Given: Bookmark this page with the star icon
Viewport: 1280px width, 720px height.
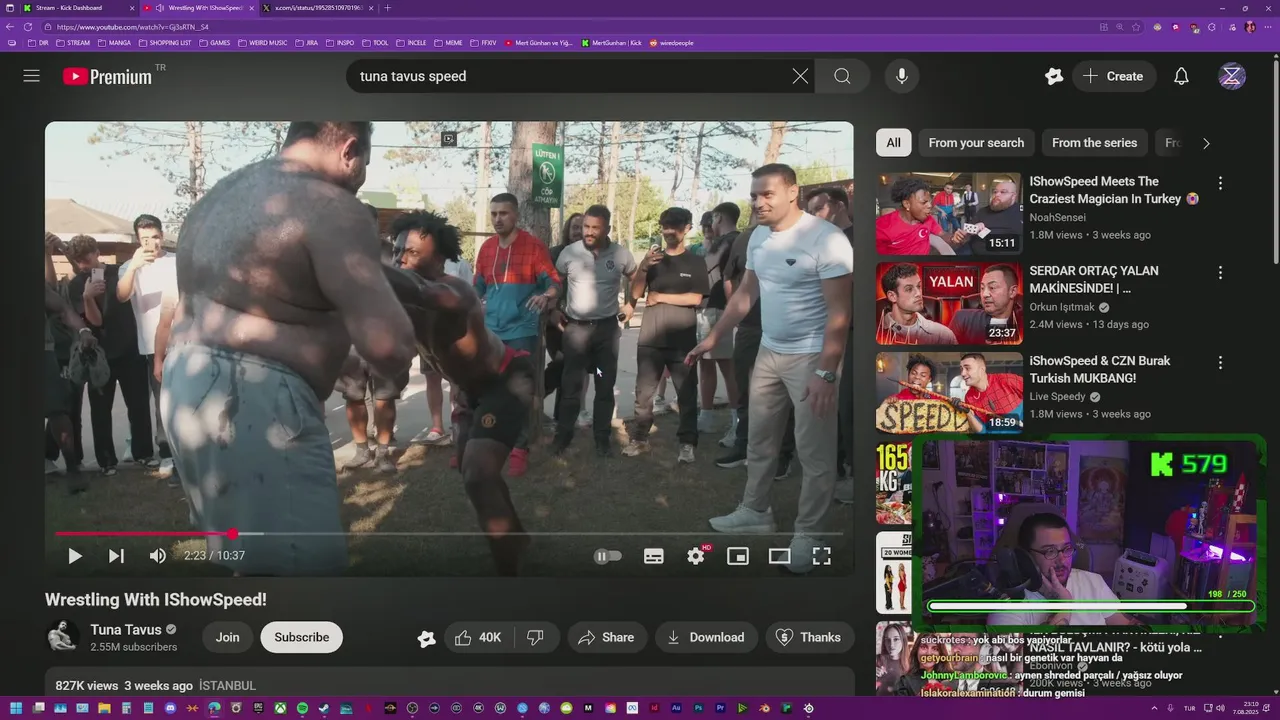Looking at the screenshot, I should pyautogui.click(x=1136, y=27).
